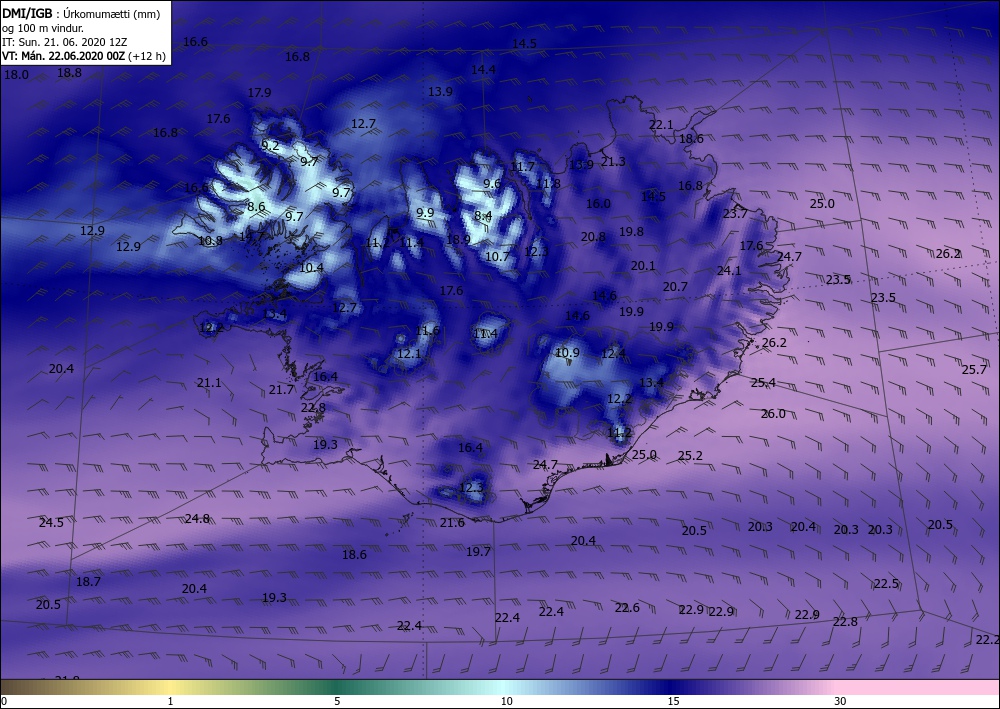Click the 18.9 value on the map
The width and height of the screenshot is (1000, 709).
(x=458, y=239)
